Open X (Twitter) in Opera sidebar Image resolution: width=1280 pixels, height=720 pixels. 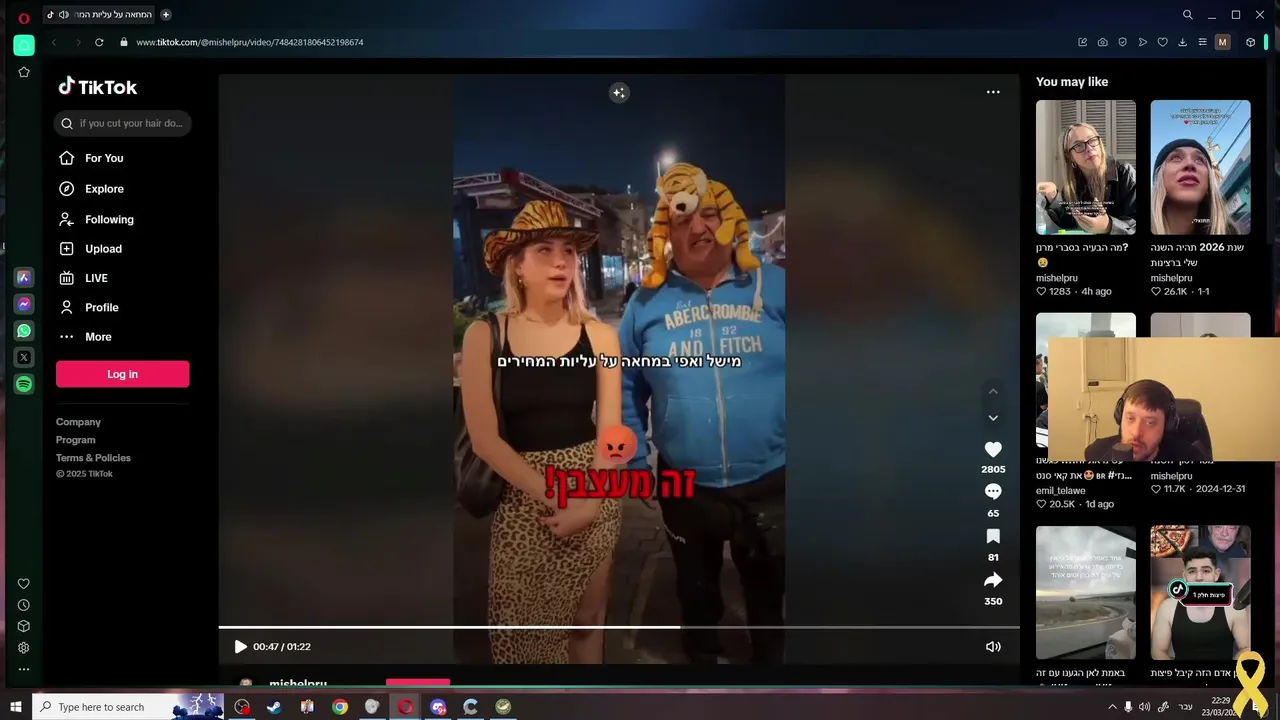tap(24, 357)
